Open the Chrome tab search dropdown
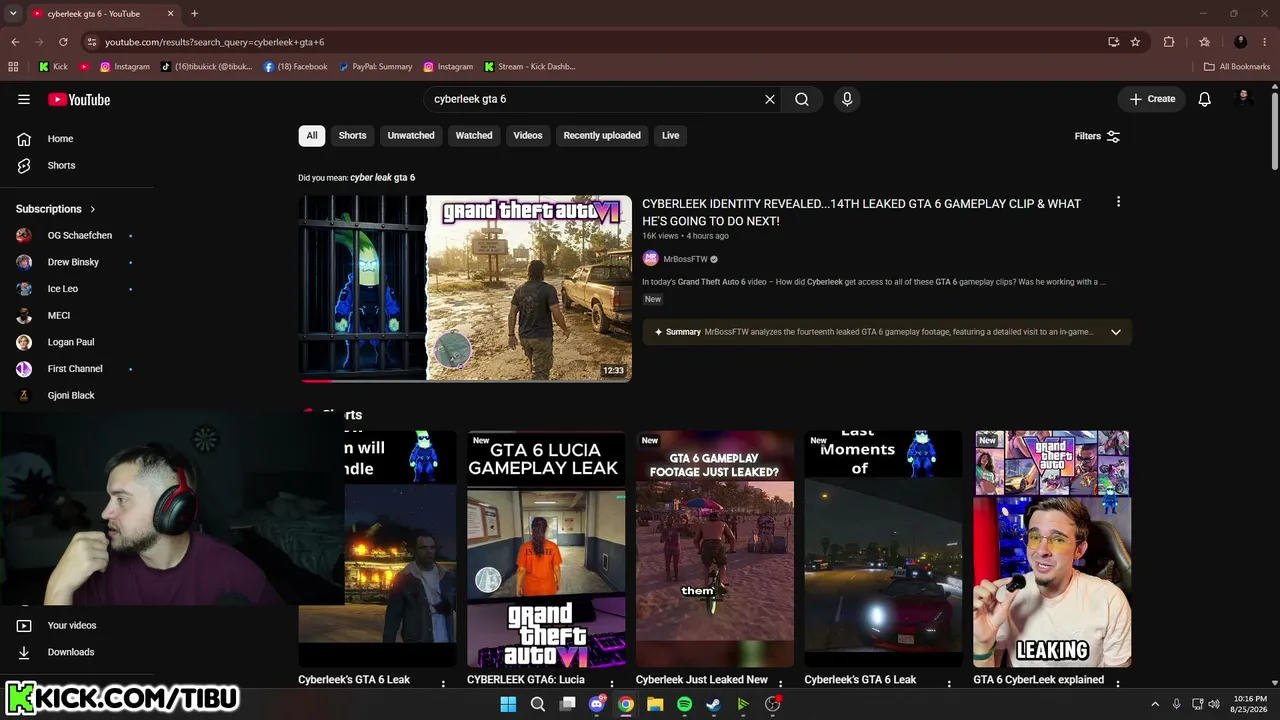The image size is (1280, 720). click(x=13, y=14)
